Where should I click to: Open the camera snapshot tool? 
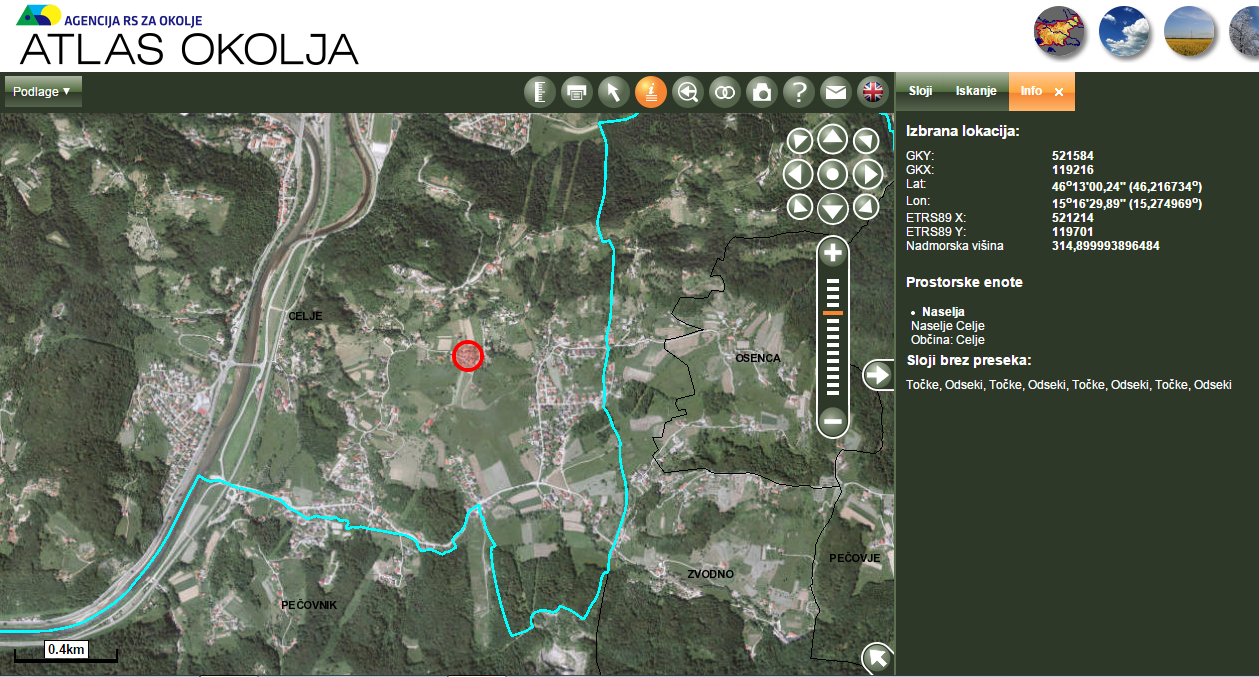click(x=762, y=92)
